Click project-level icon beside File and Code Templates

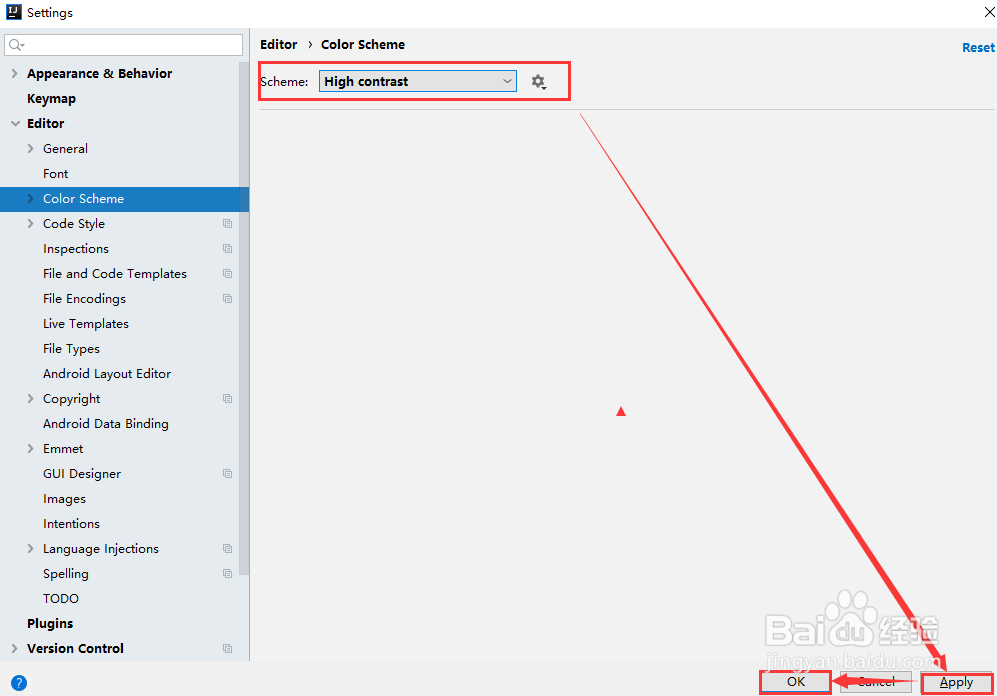[x=228, y=273]
